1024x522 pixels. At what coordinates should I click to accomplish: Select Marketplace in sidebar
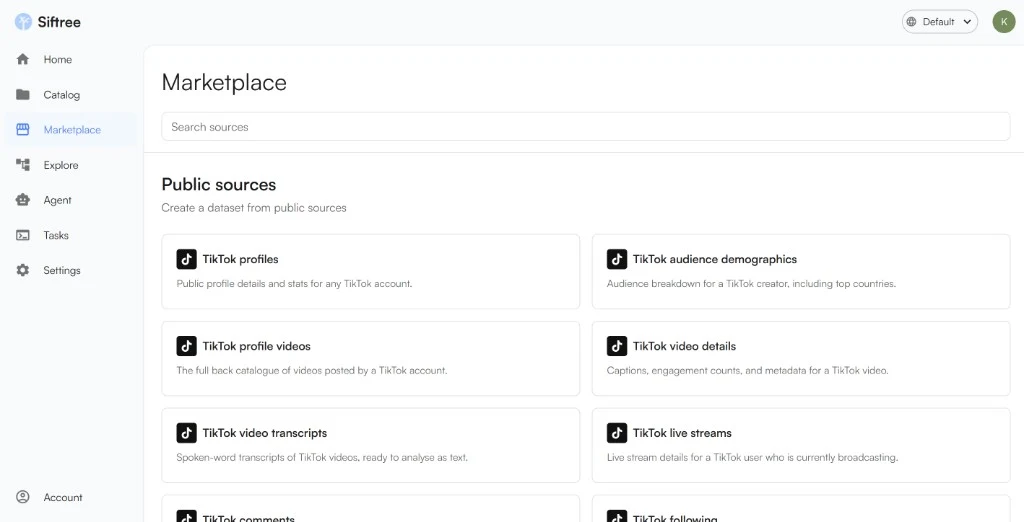pos(71,129)
